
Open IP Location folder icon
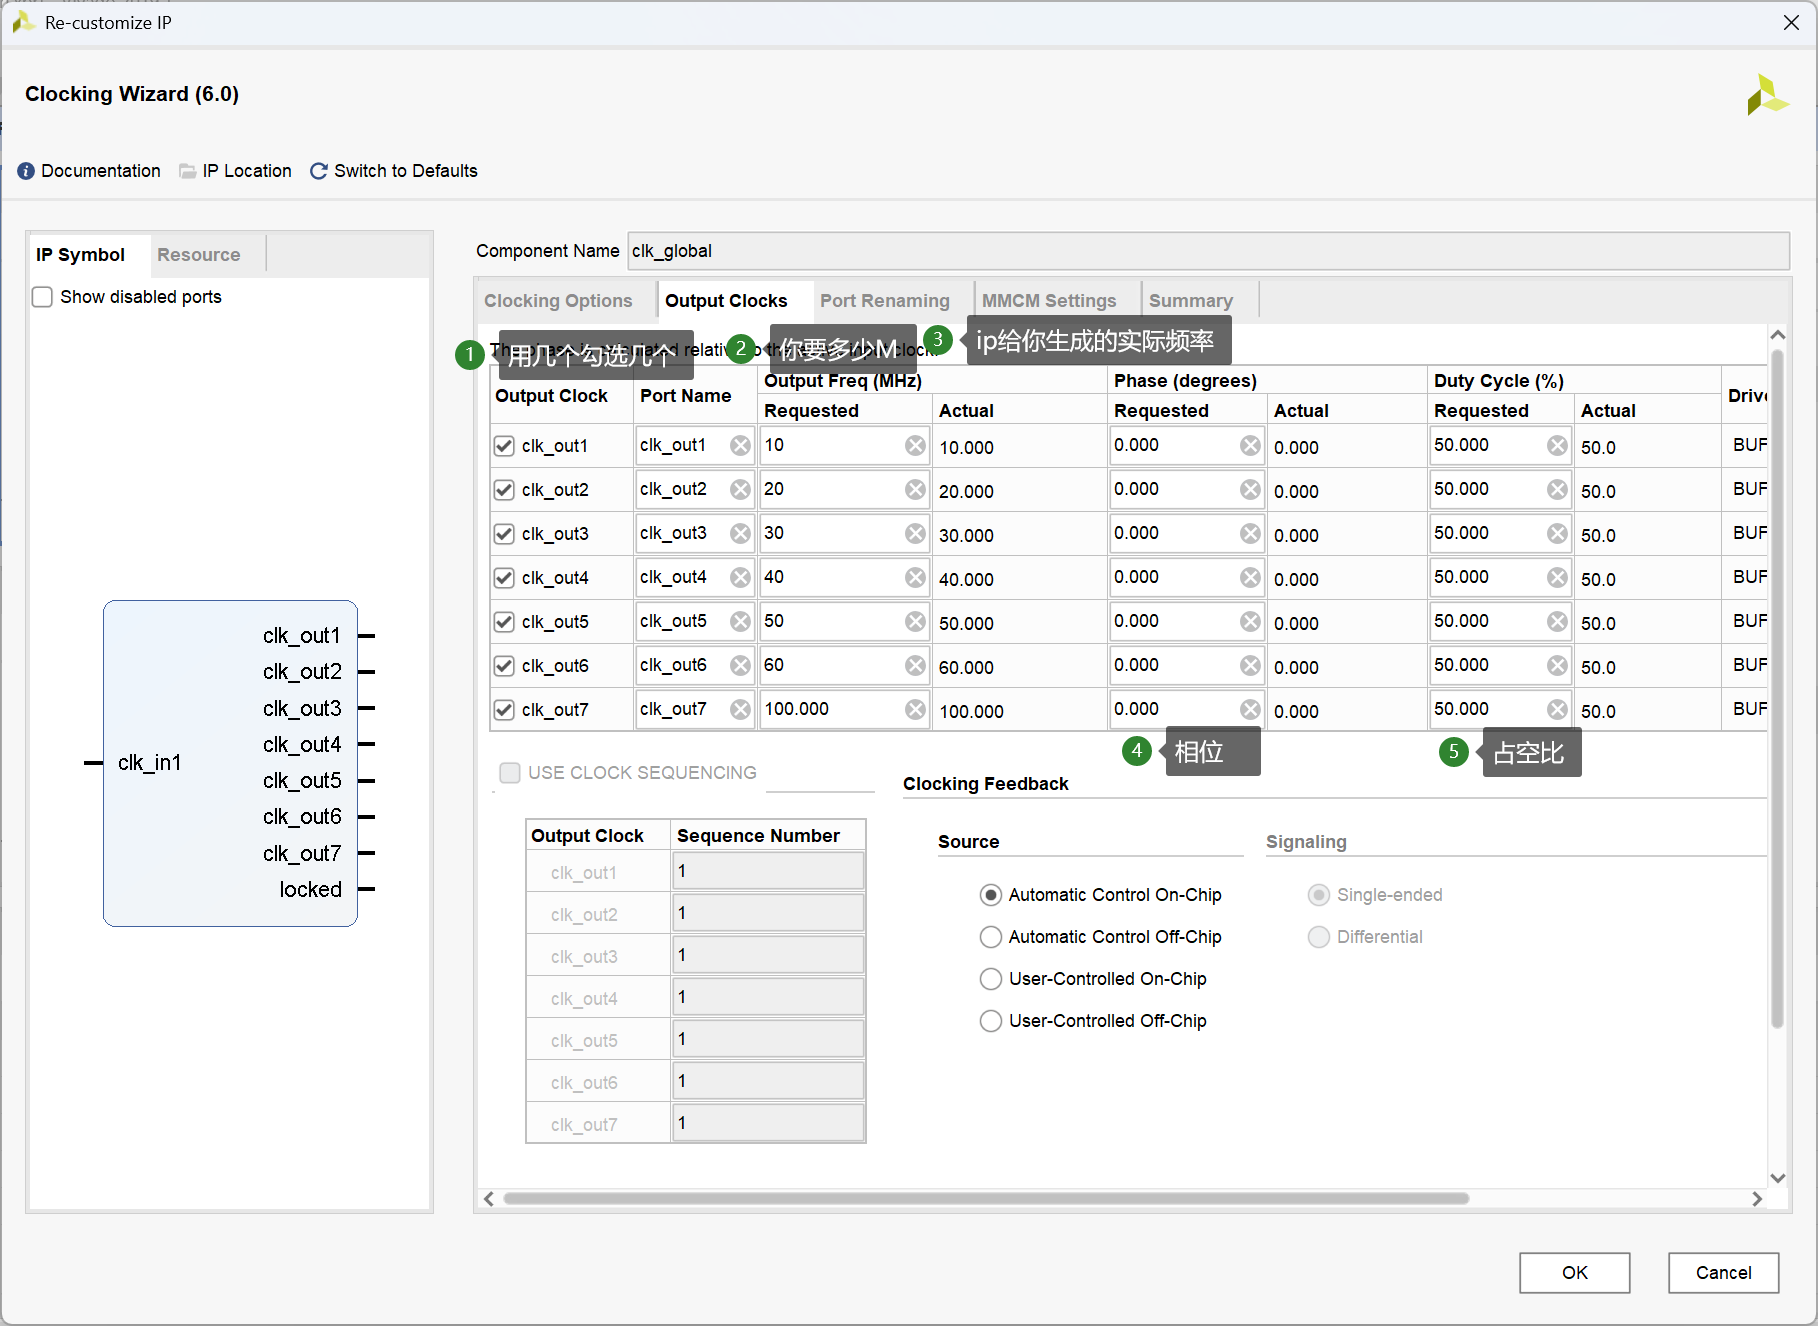coord(187,171)
